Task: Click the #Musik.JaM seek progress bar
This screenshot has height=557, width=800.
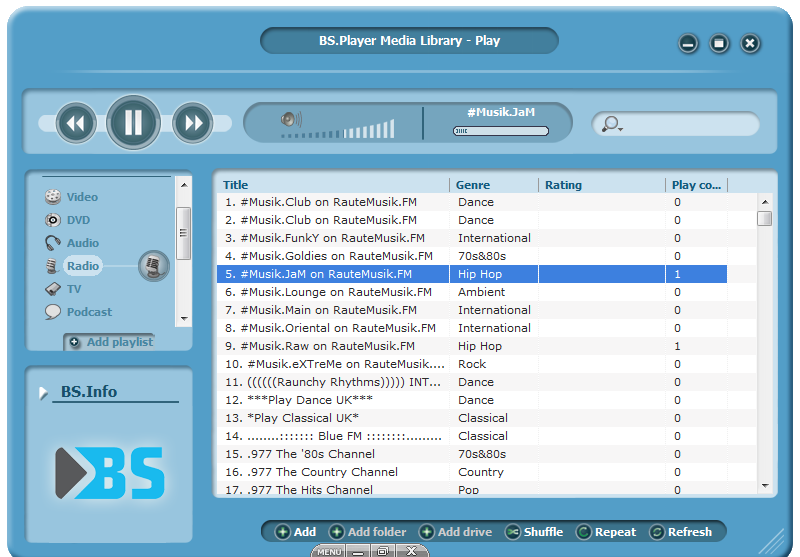Action: point(501,131)
